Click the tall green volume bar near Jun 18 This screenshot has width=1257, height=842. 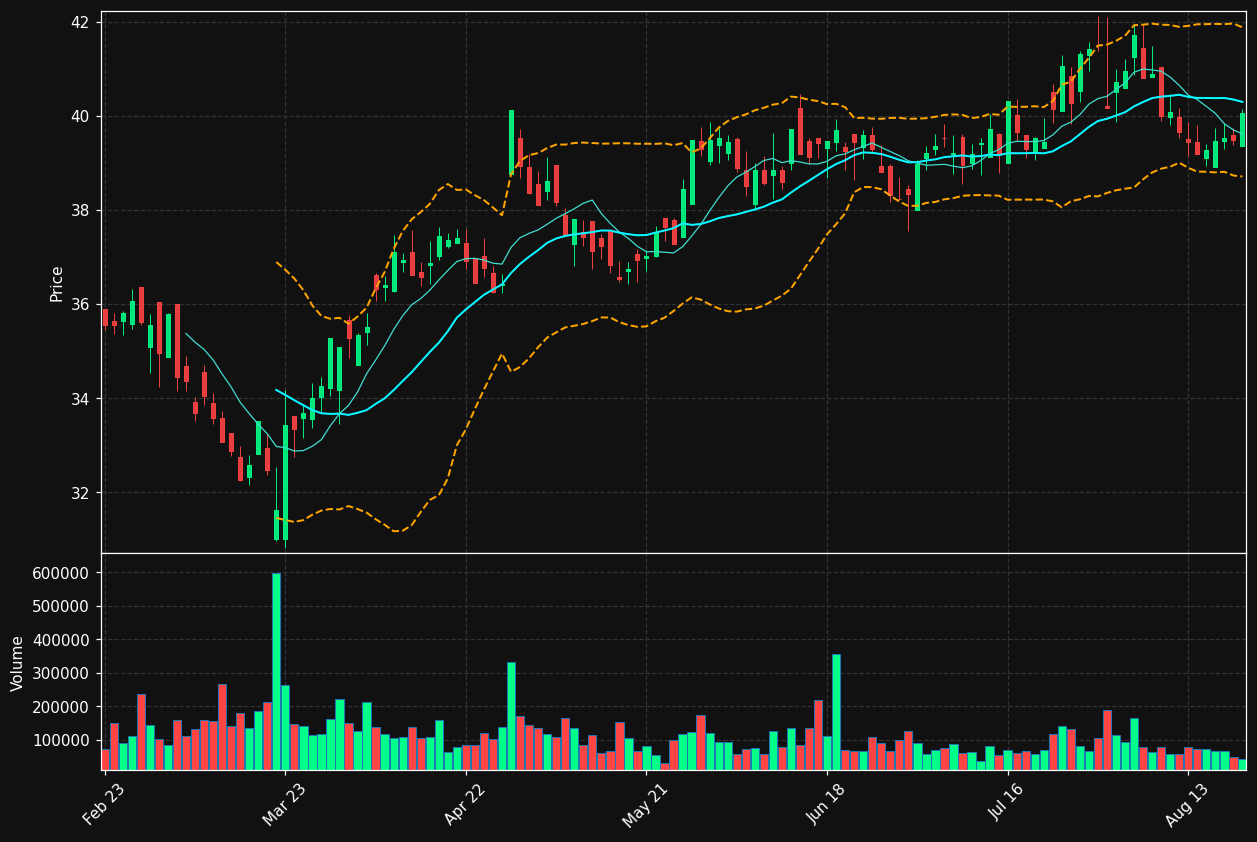(836, 712)
